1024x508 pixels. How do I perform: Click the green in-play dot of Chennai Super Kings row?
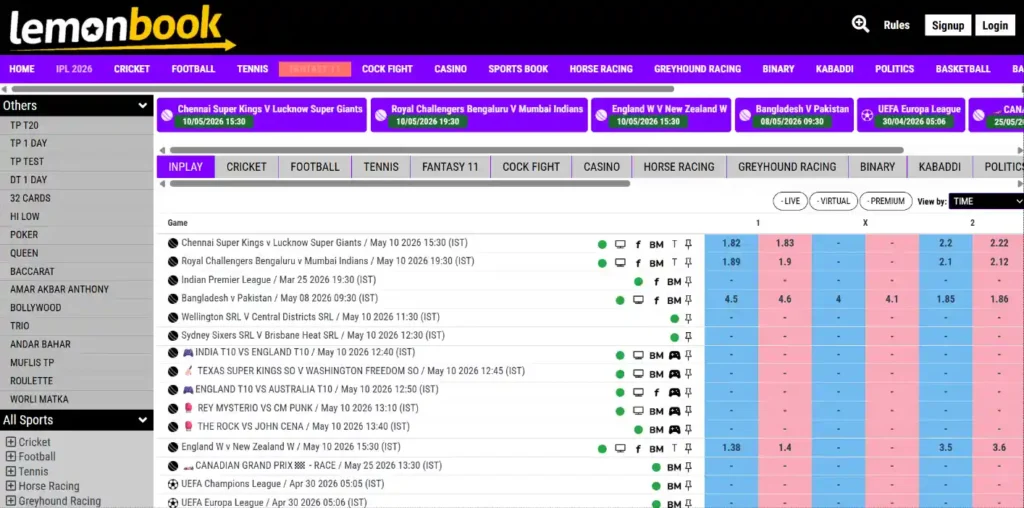tap(602, 245)
